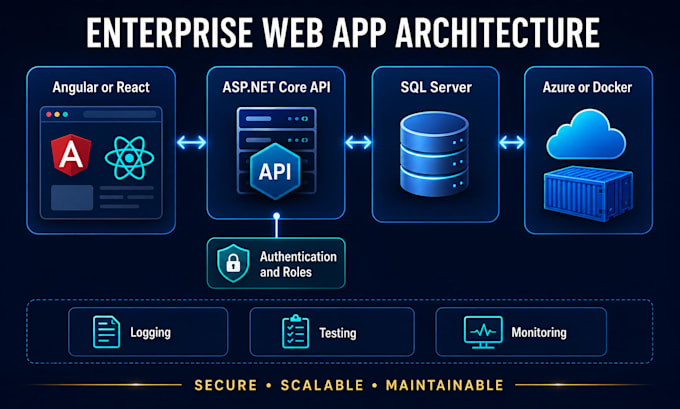Click the word 'SCALABLE' in the footer

tap(322, 385)
